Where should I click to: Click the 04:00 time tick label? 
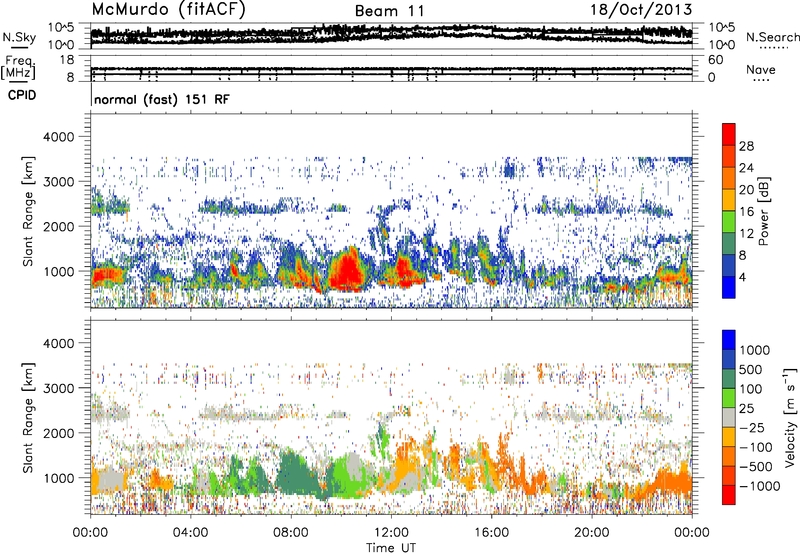[x=190, y=533]
